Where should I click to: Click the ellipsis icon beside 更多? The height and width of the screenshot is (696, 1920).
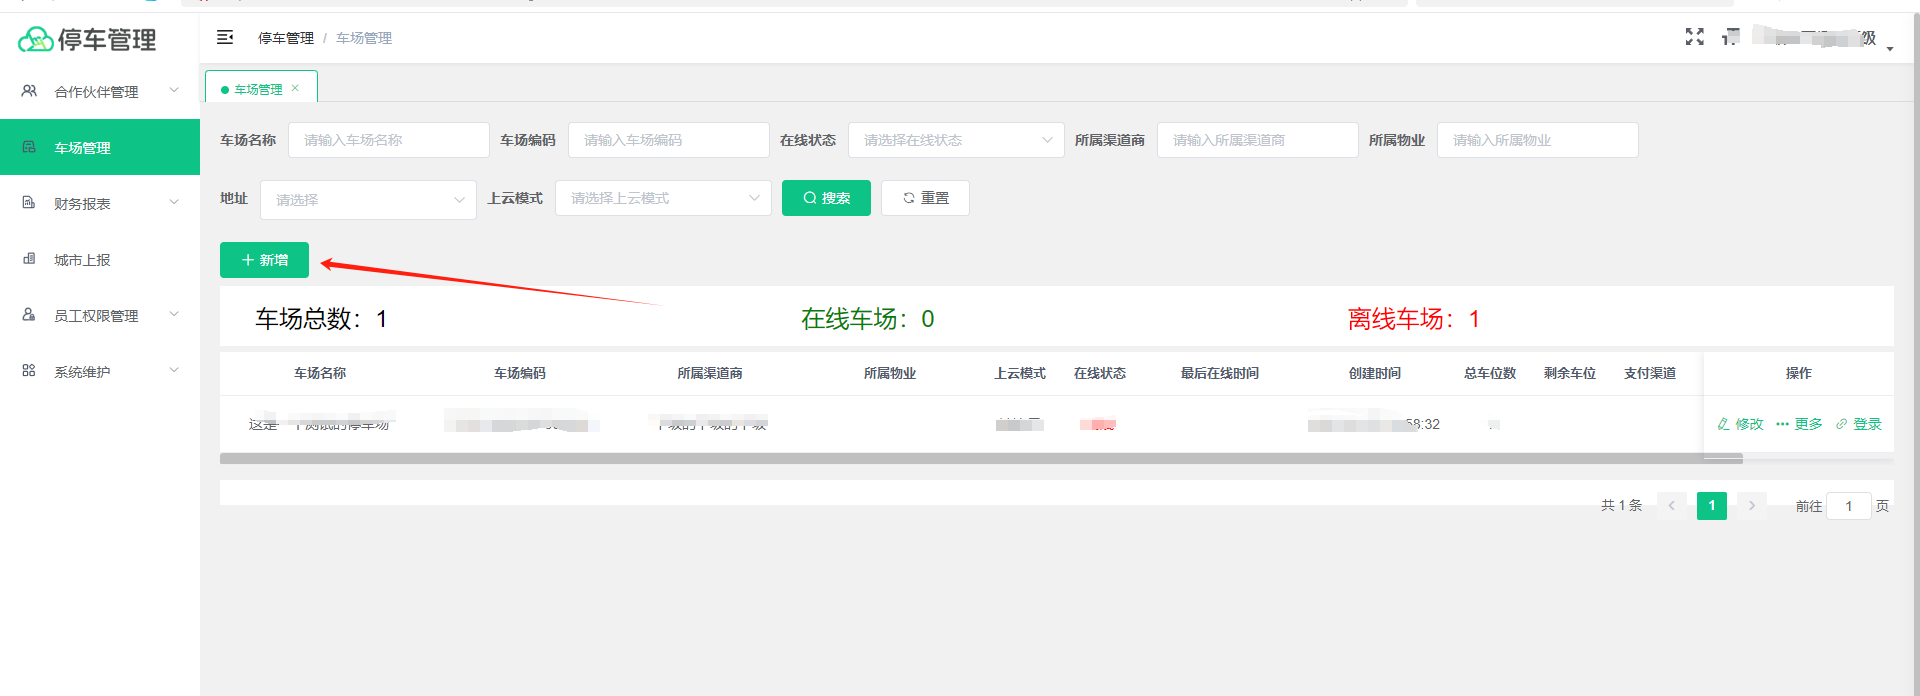(1782, 424)
